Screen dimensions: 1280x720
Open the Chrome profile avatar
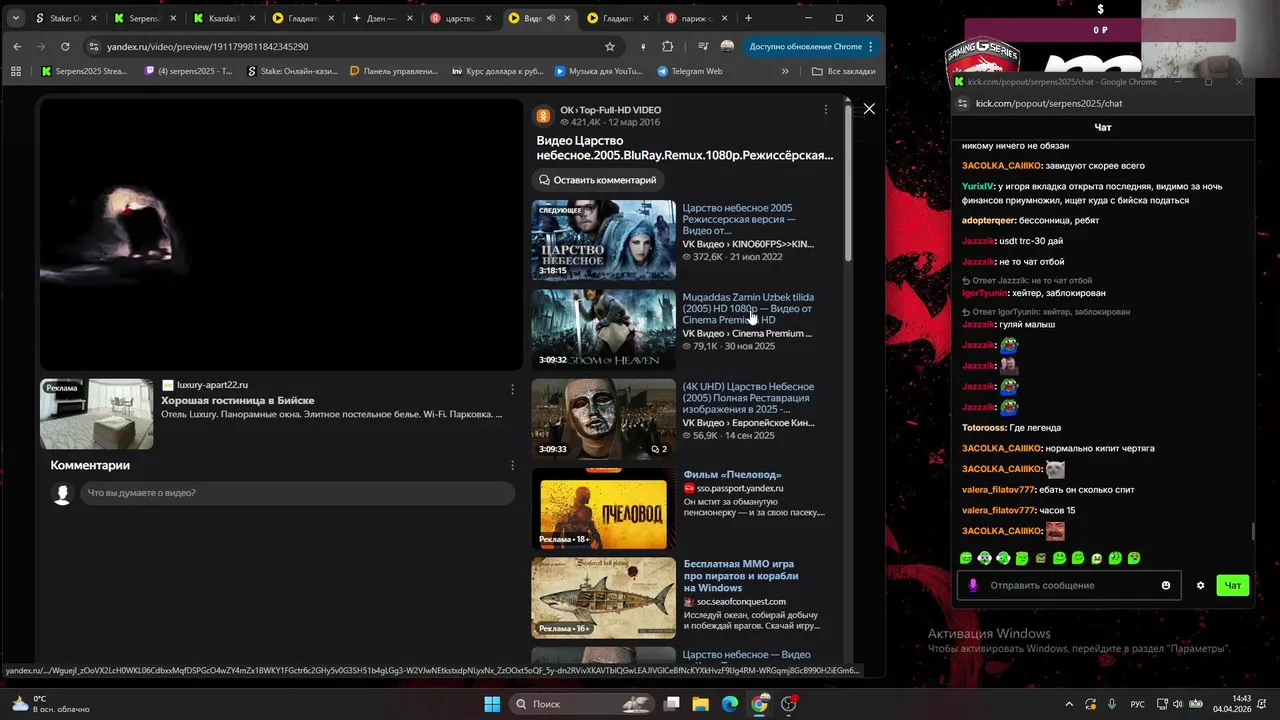coord(727,46)
